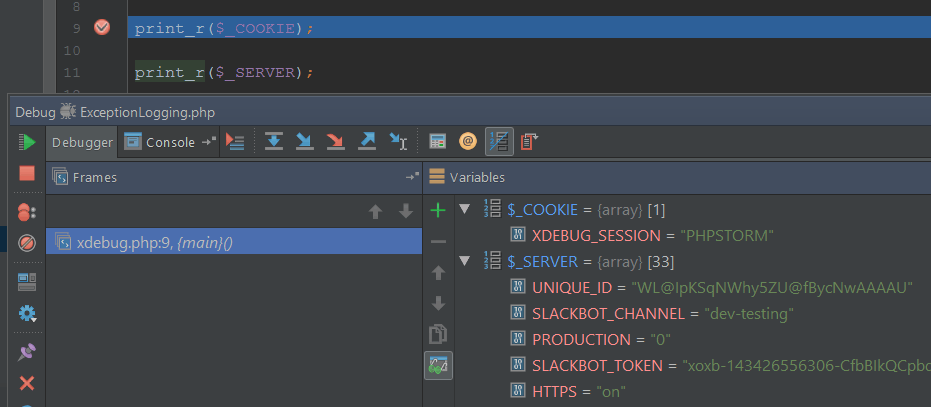Step Out toolbar icon
The width and height of the screenshot is (931, 407).
[367, 141]
